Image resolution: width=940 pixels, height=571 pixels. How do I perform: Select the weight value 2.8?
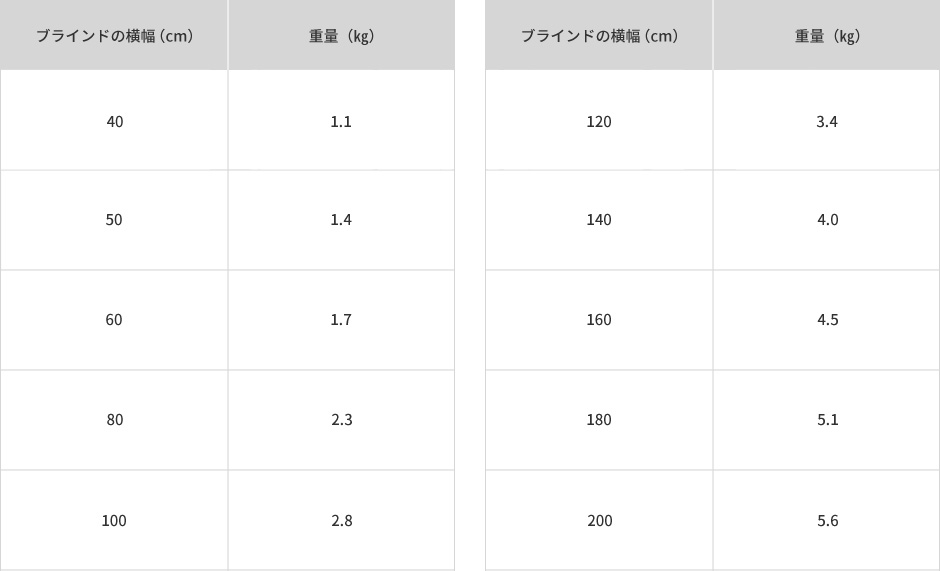(x=342, y=521)
